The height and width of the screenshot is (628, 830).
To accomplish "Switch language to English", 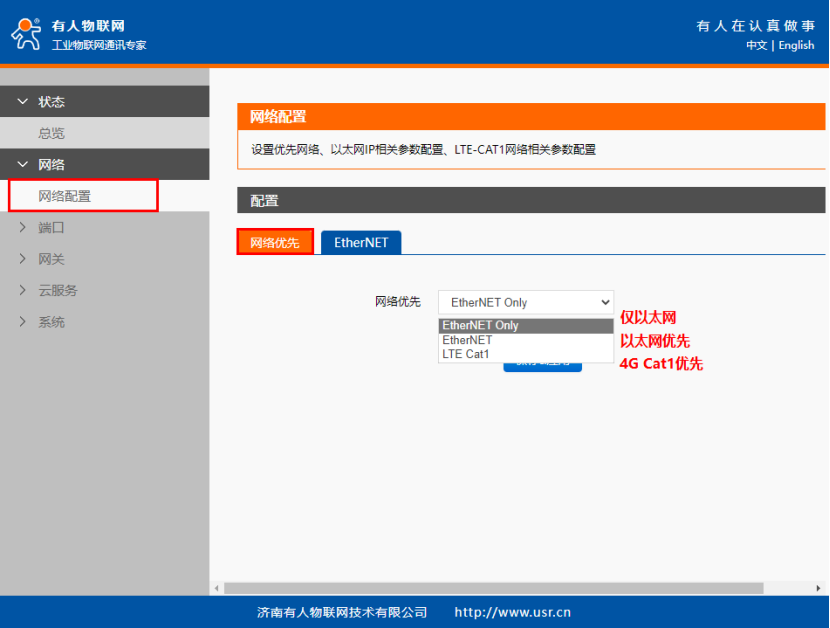I will coord(796,45).
